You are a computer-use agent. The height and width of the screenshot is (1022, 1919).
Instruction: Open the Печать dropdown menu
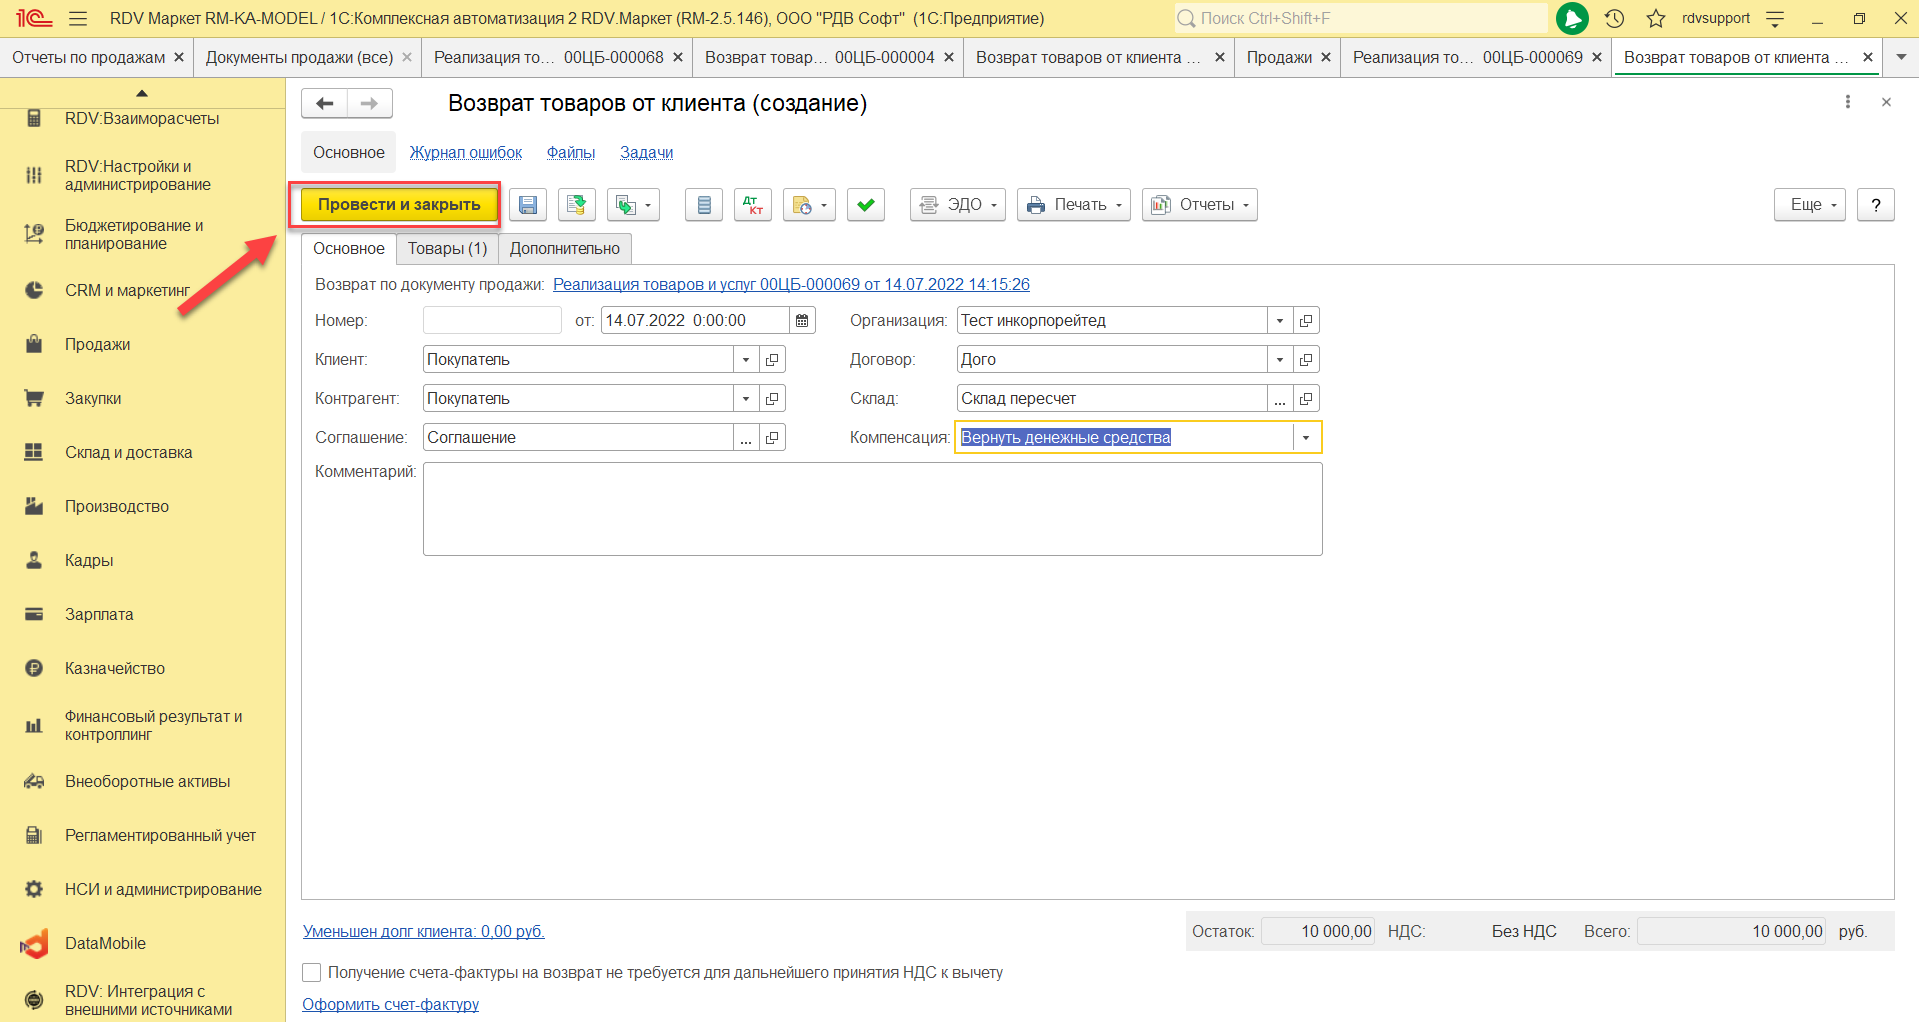pyautogui.click(x=1073, y=205)
